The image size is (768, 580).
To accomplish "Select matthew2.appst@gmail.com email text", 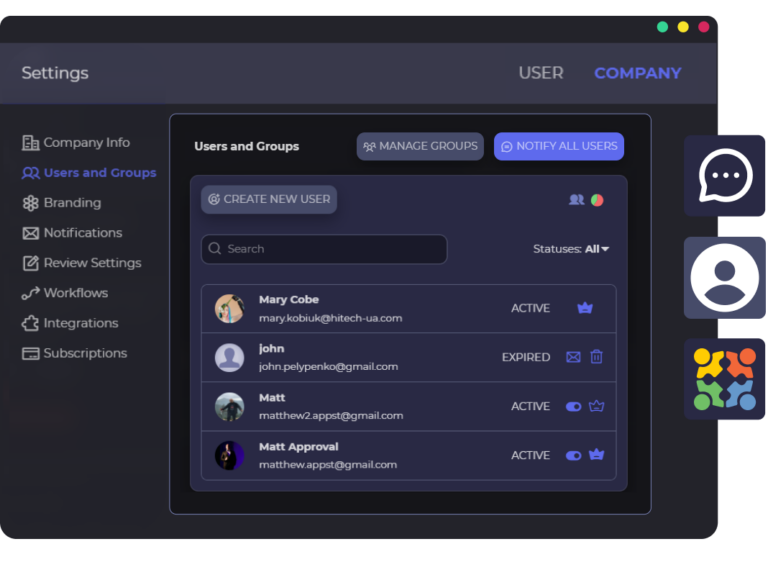I will pos(331,415).
